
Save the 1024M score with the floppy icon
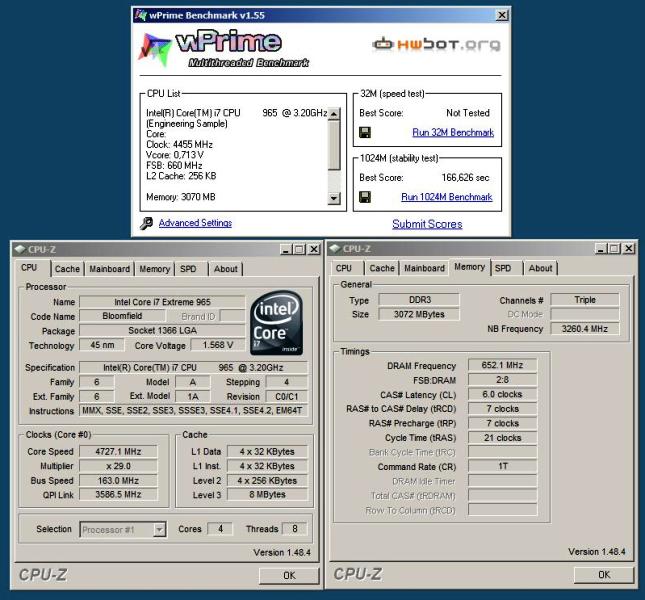[365, 197]
